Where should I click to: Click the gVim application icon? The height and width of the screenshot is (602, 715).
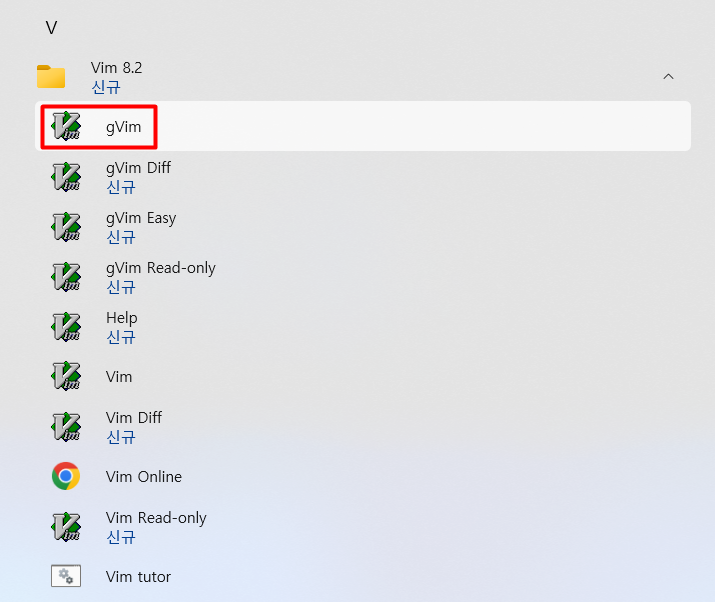[x=66, y=126]
